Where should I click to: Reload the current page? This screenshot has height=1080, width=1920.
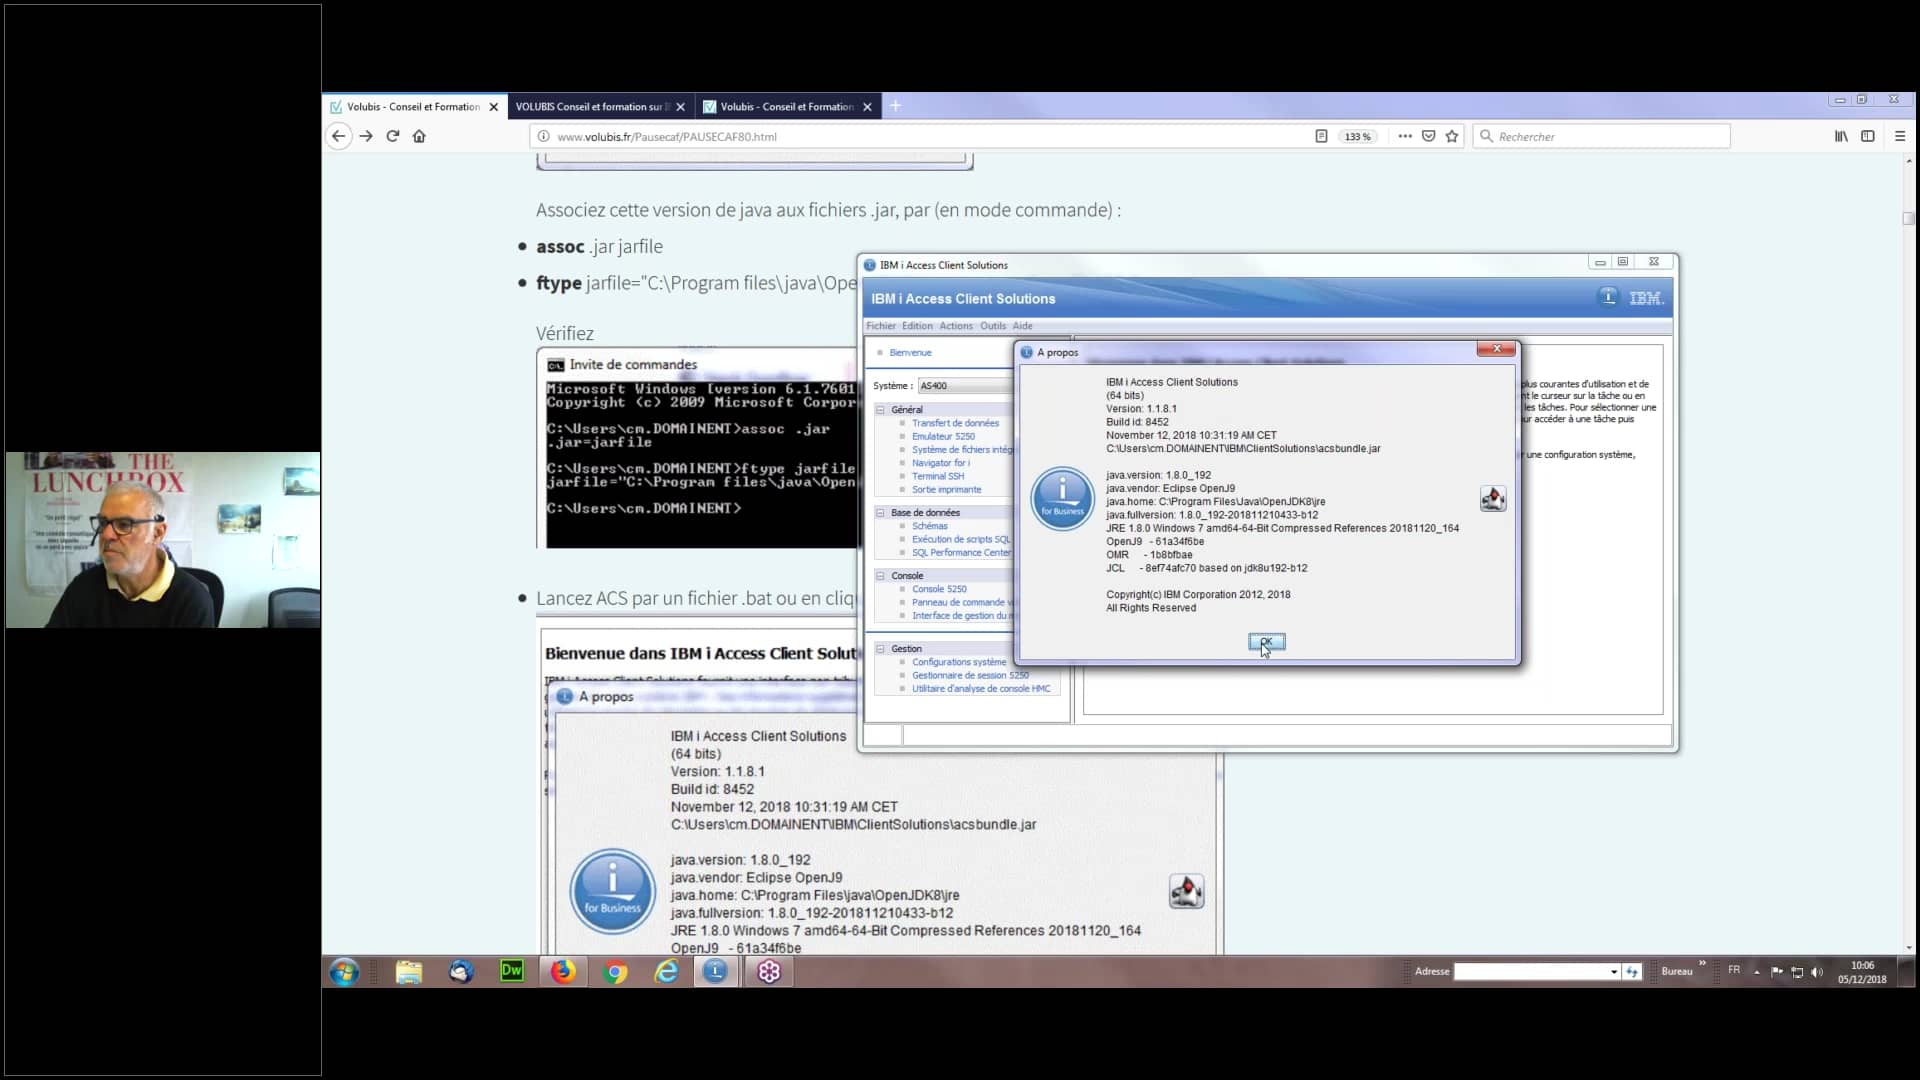(393, 136)
